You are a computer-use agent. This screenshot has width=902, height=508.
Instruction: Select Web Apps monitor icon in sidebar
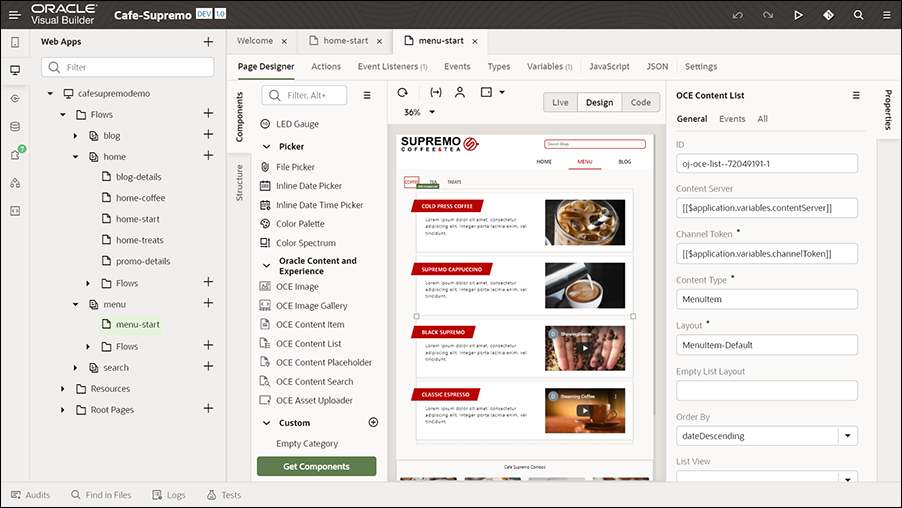16,70
